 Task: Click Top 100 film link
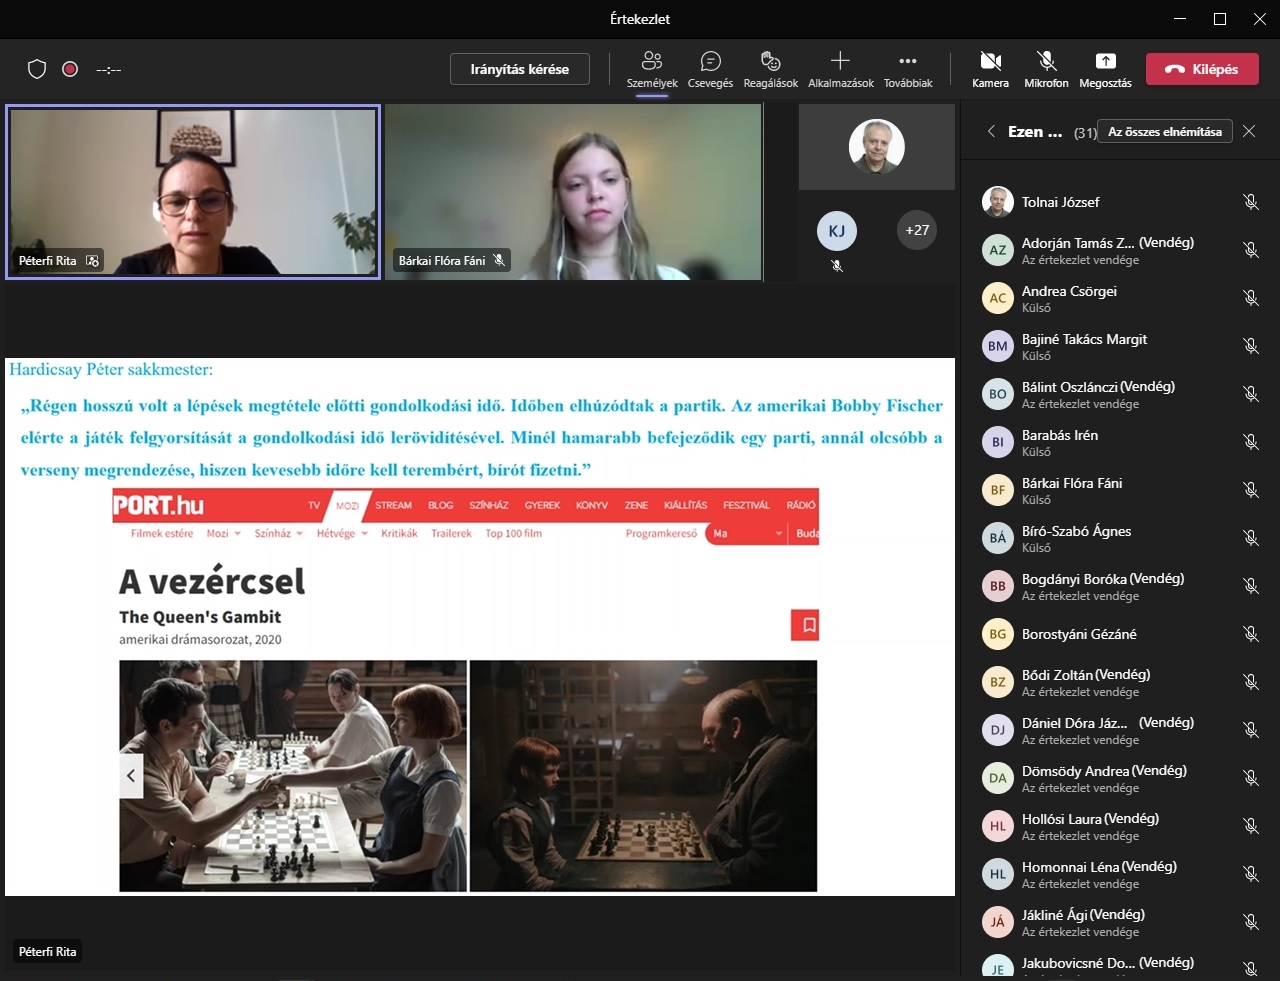click(513, 533)
